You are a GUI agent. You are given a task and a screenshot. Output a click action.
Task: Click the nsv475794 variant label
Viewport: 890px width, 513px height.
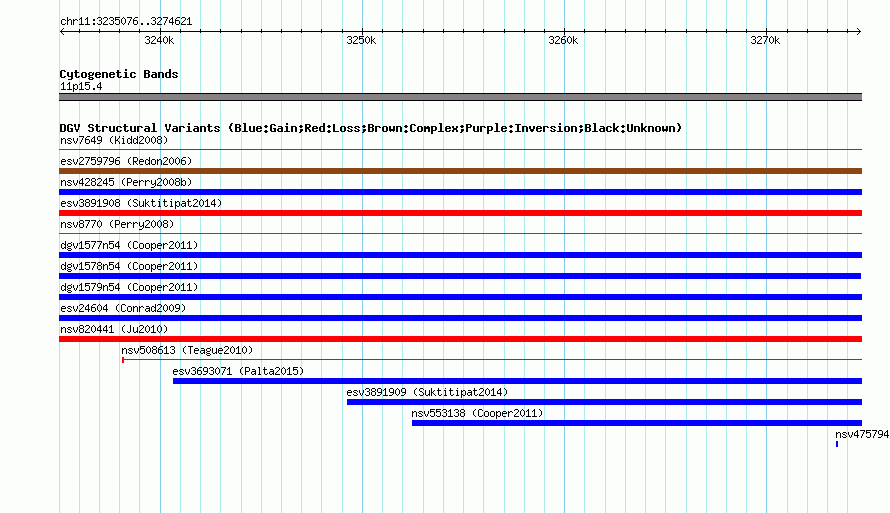862,434
